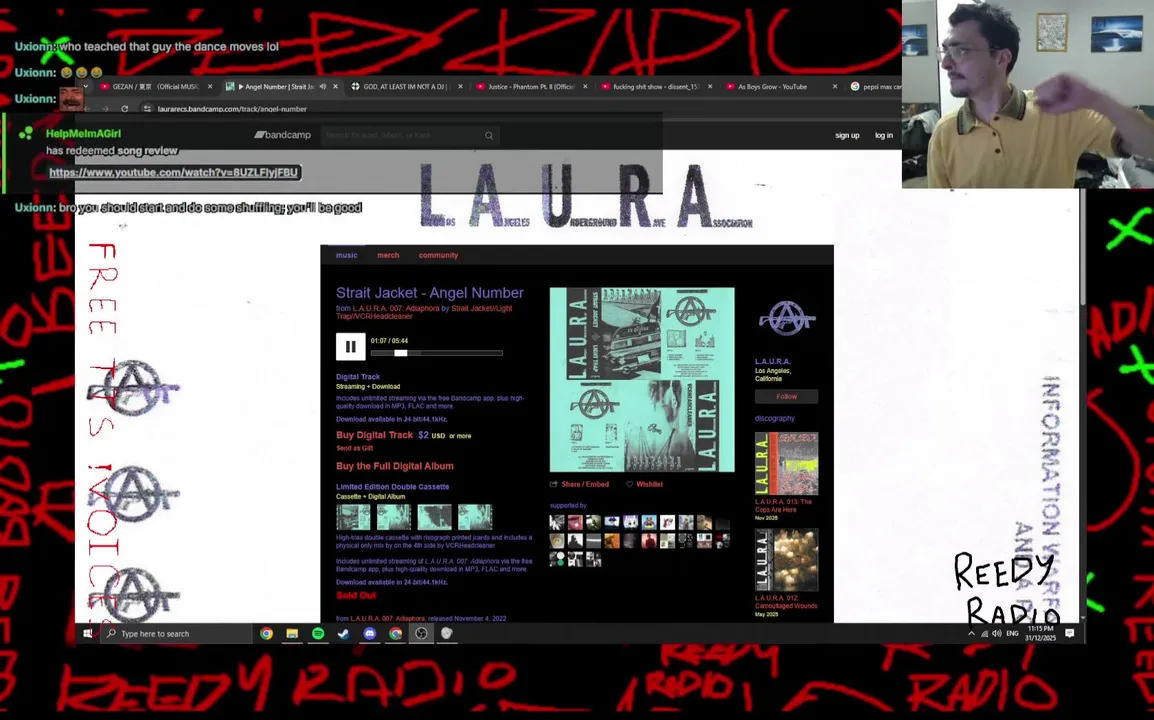The width and height of the screenshot is (1154, 720).
Task: Click Send as Gift link
Action: click(x=355, y=448)
